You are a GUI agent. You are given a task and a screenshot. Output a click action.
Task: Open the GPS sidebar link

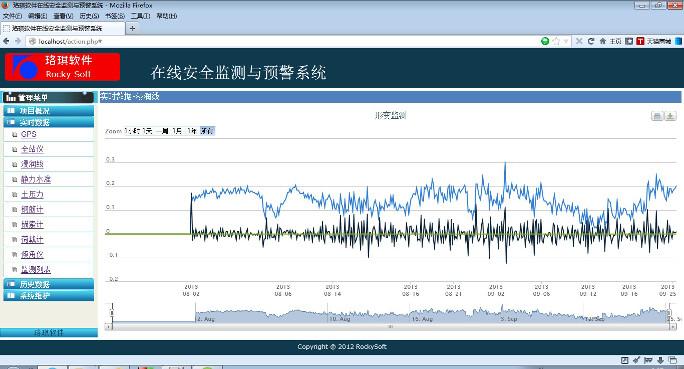(29, 134)
